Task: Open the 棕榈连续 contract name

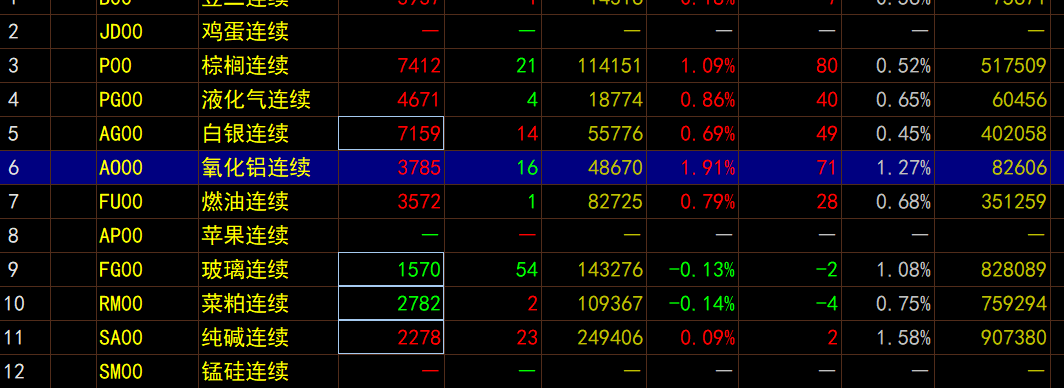Action: (245, 66)
